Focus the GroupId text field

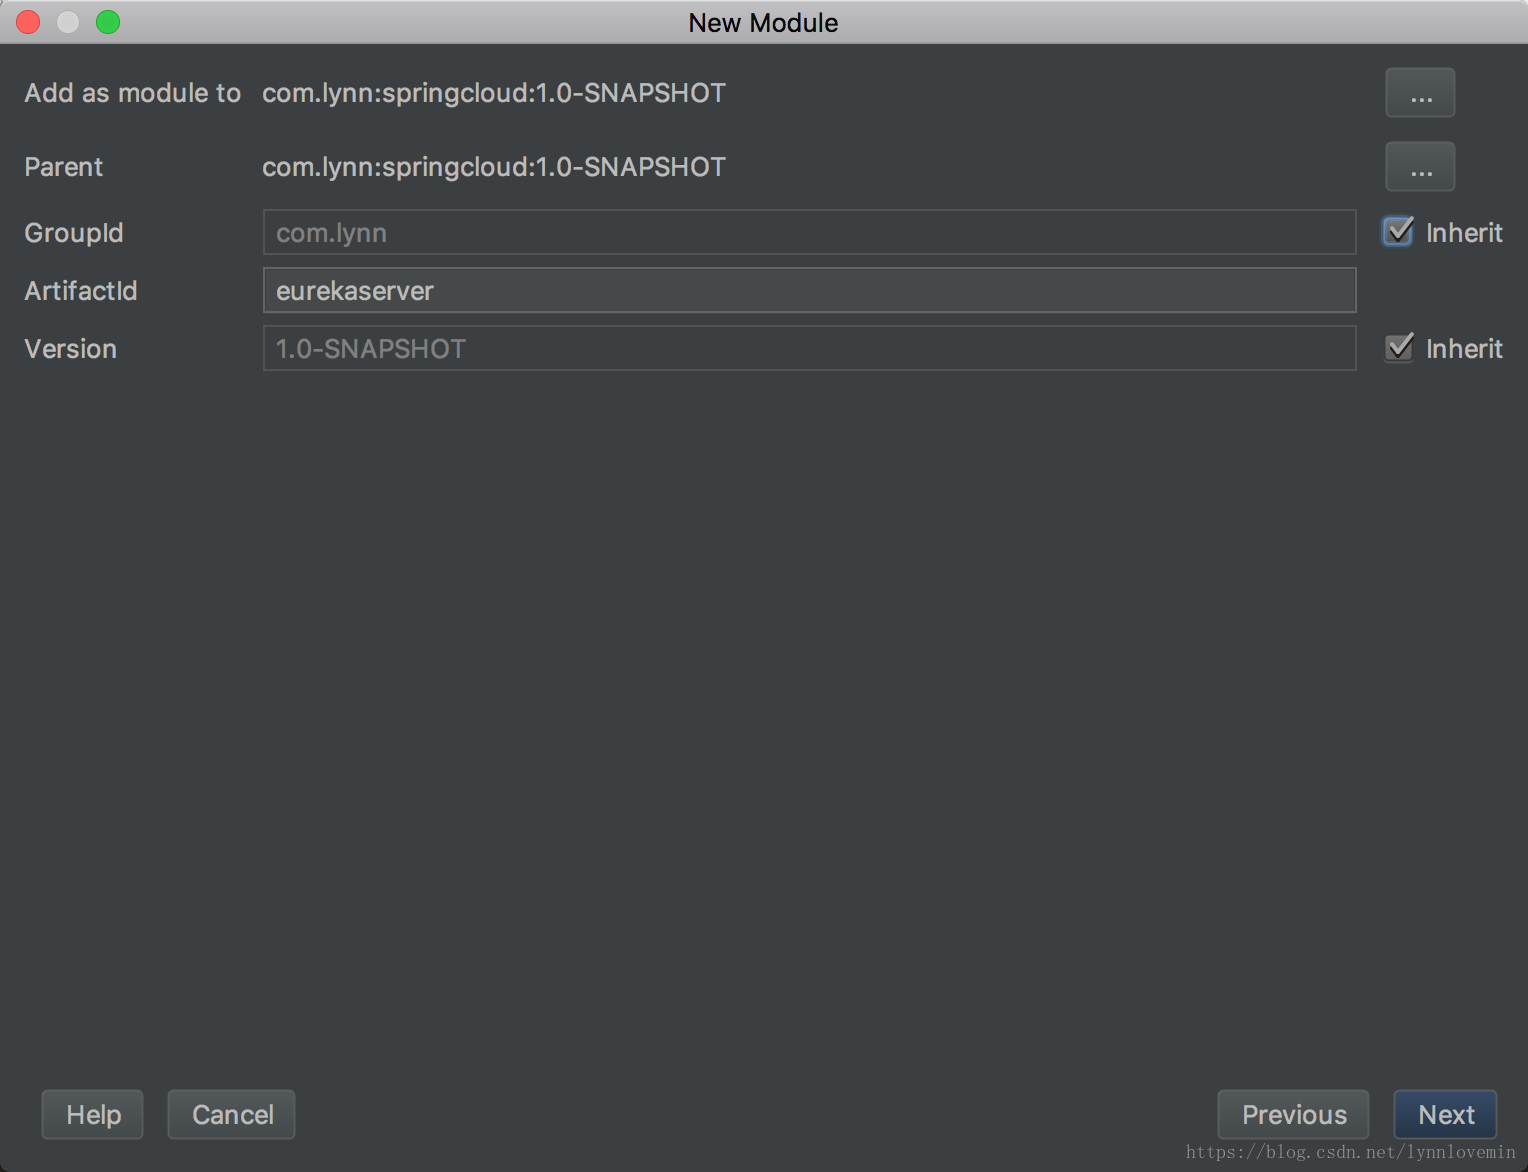809,233
